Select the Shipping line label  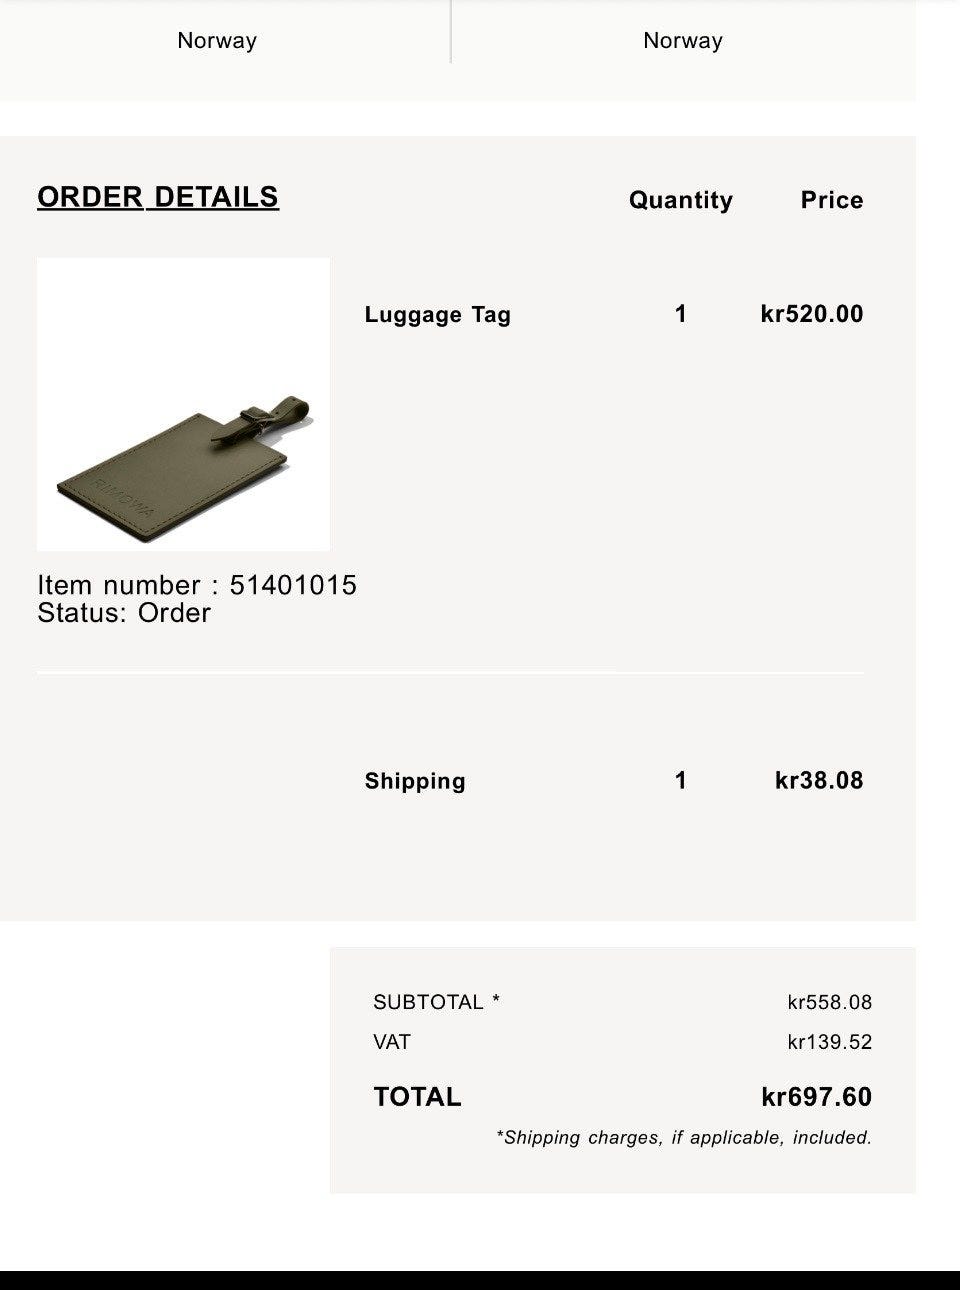415,781
